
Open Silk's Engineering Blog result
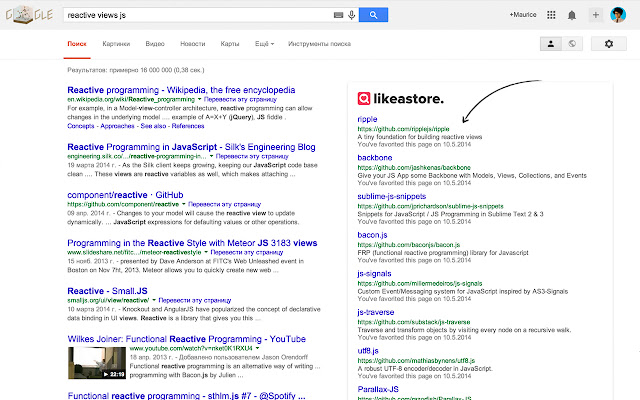point(191,147)
